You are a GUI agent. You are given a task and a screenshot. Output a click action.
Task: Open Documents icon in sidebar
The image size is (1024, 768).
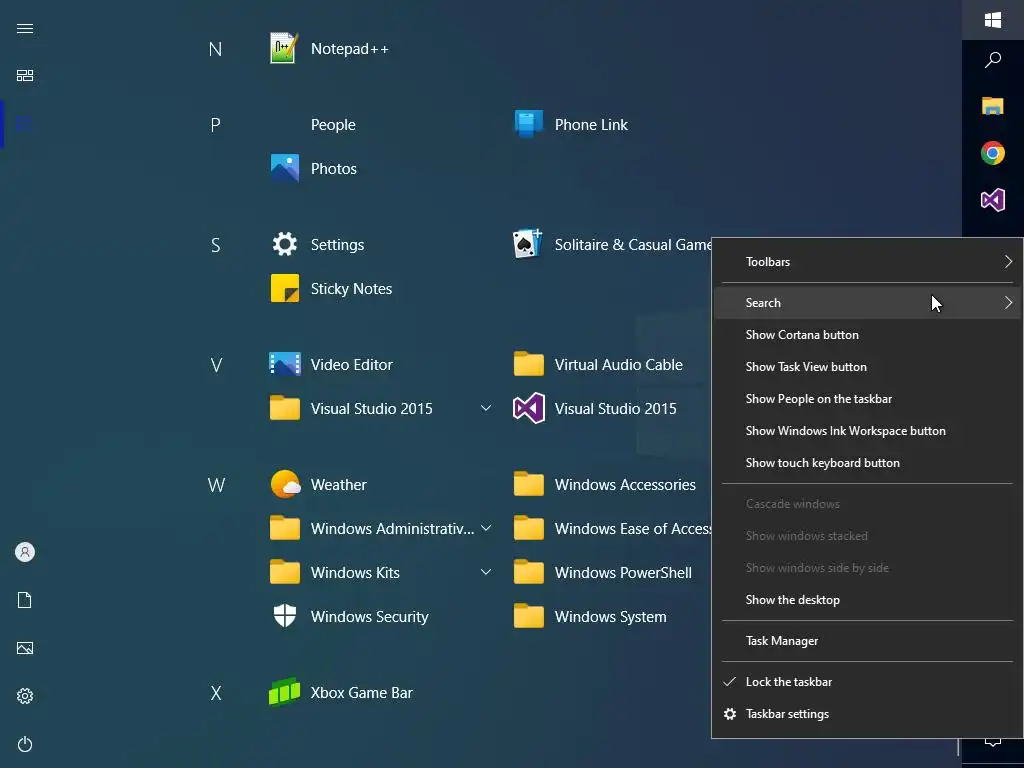(x=25, y=600)
